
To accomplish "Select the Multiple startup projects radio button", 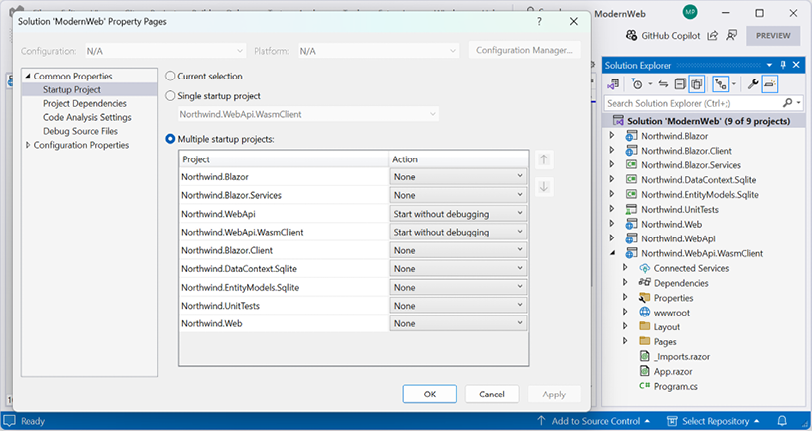I will 170,139.
